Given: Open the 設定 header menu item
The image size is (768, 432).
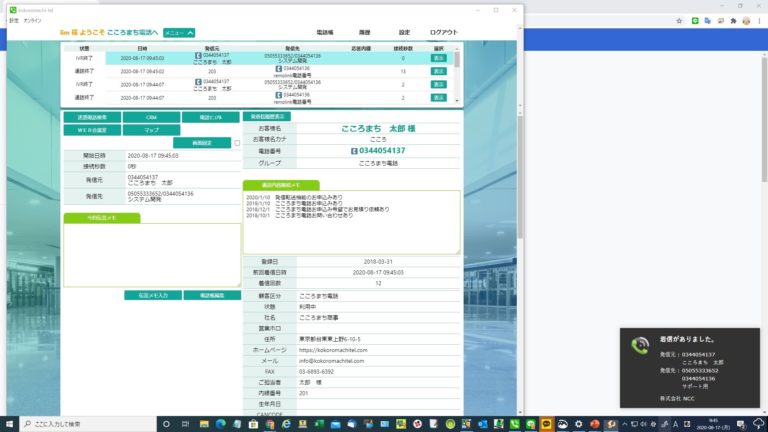Looking at the screenshot, I should (x=404, y=32).
